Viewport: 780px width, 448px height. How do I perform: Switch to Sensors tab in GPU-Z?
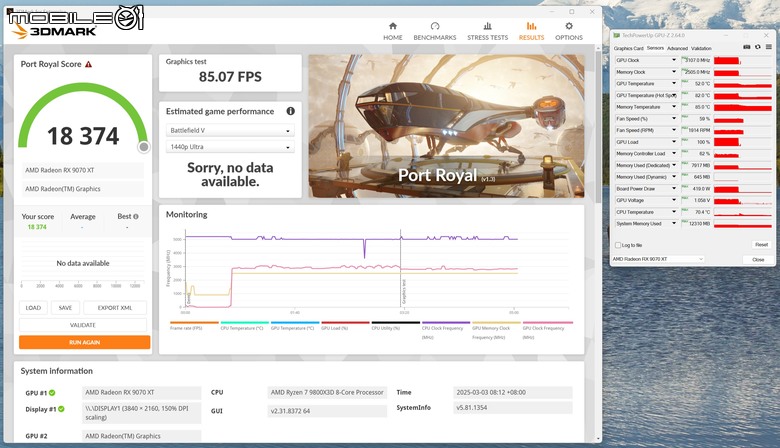pyautogui.click(x=655, y=48)
